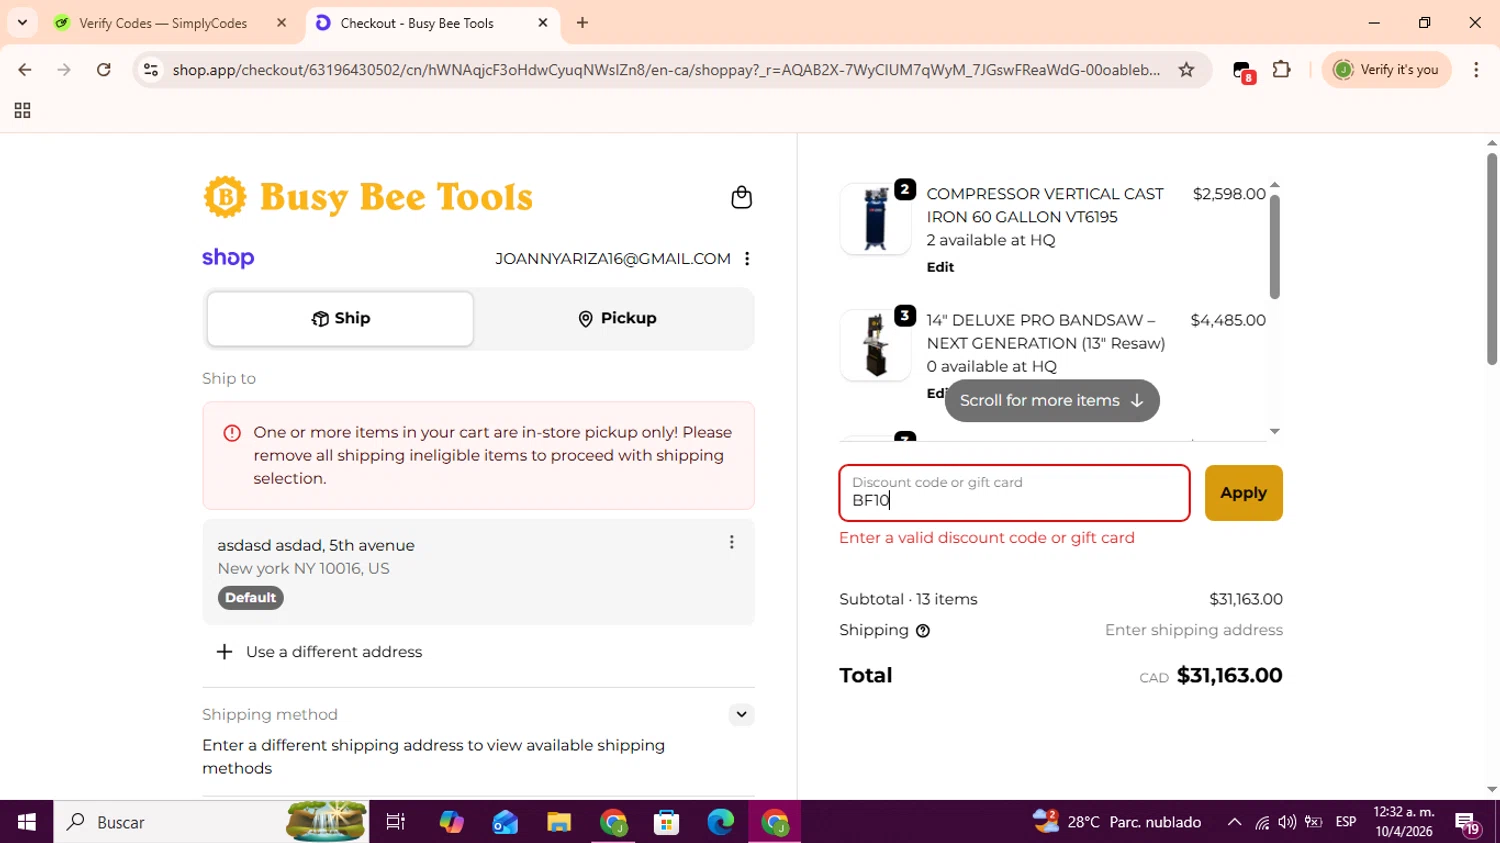
Task: Open options menu for the 5th avenue address
Action: coord(731,542)
